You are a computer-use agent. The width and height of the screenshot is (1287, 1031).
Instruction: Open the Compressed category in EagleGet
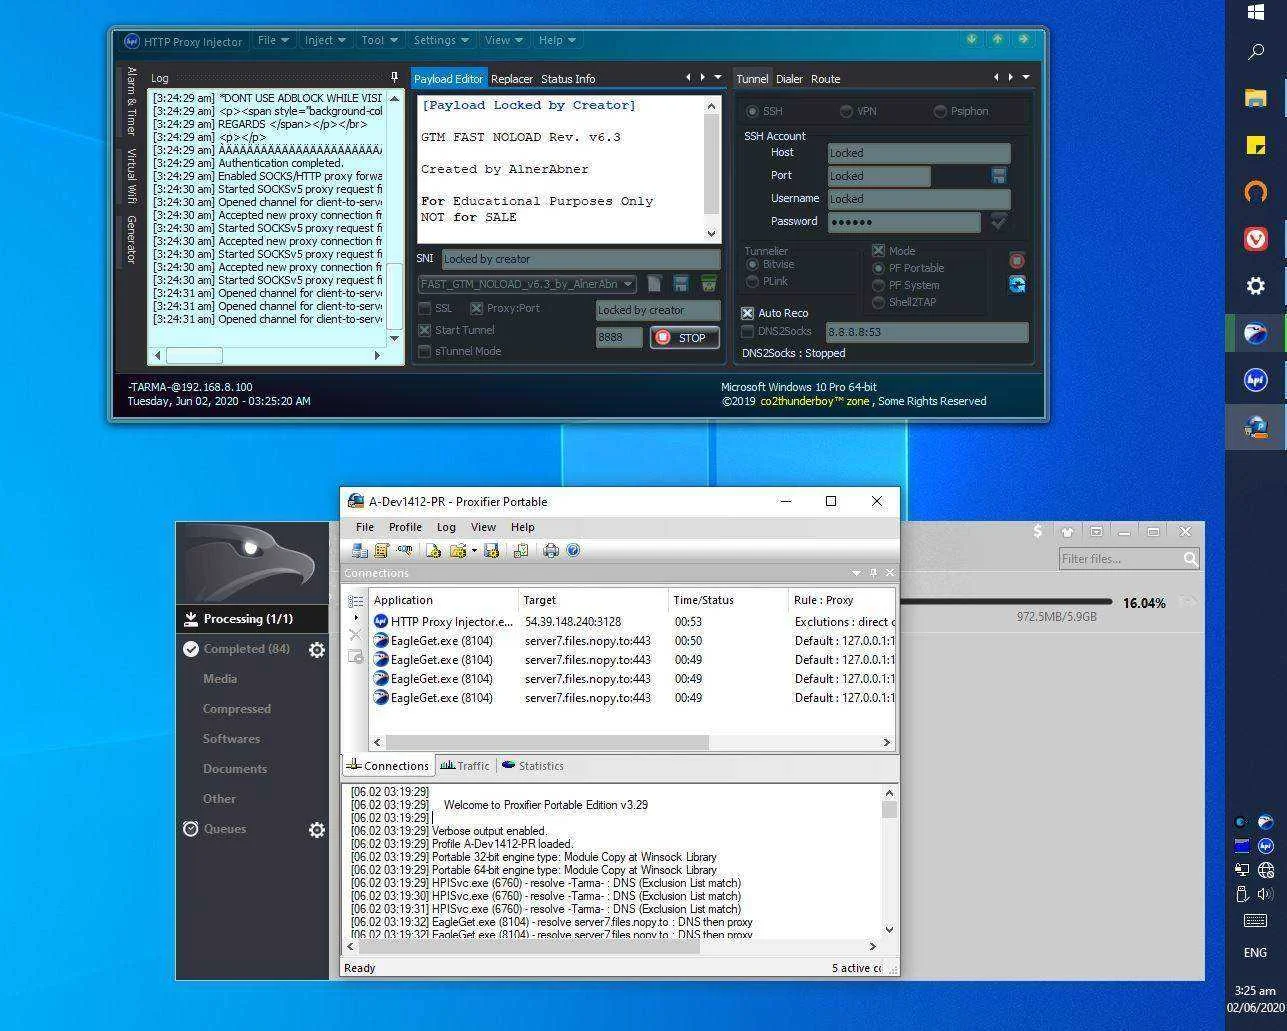pos(237,709)
